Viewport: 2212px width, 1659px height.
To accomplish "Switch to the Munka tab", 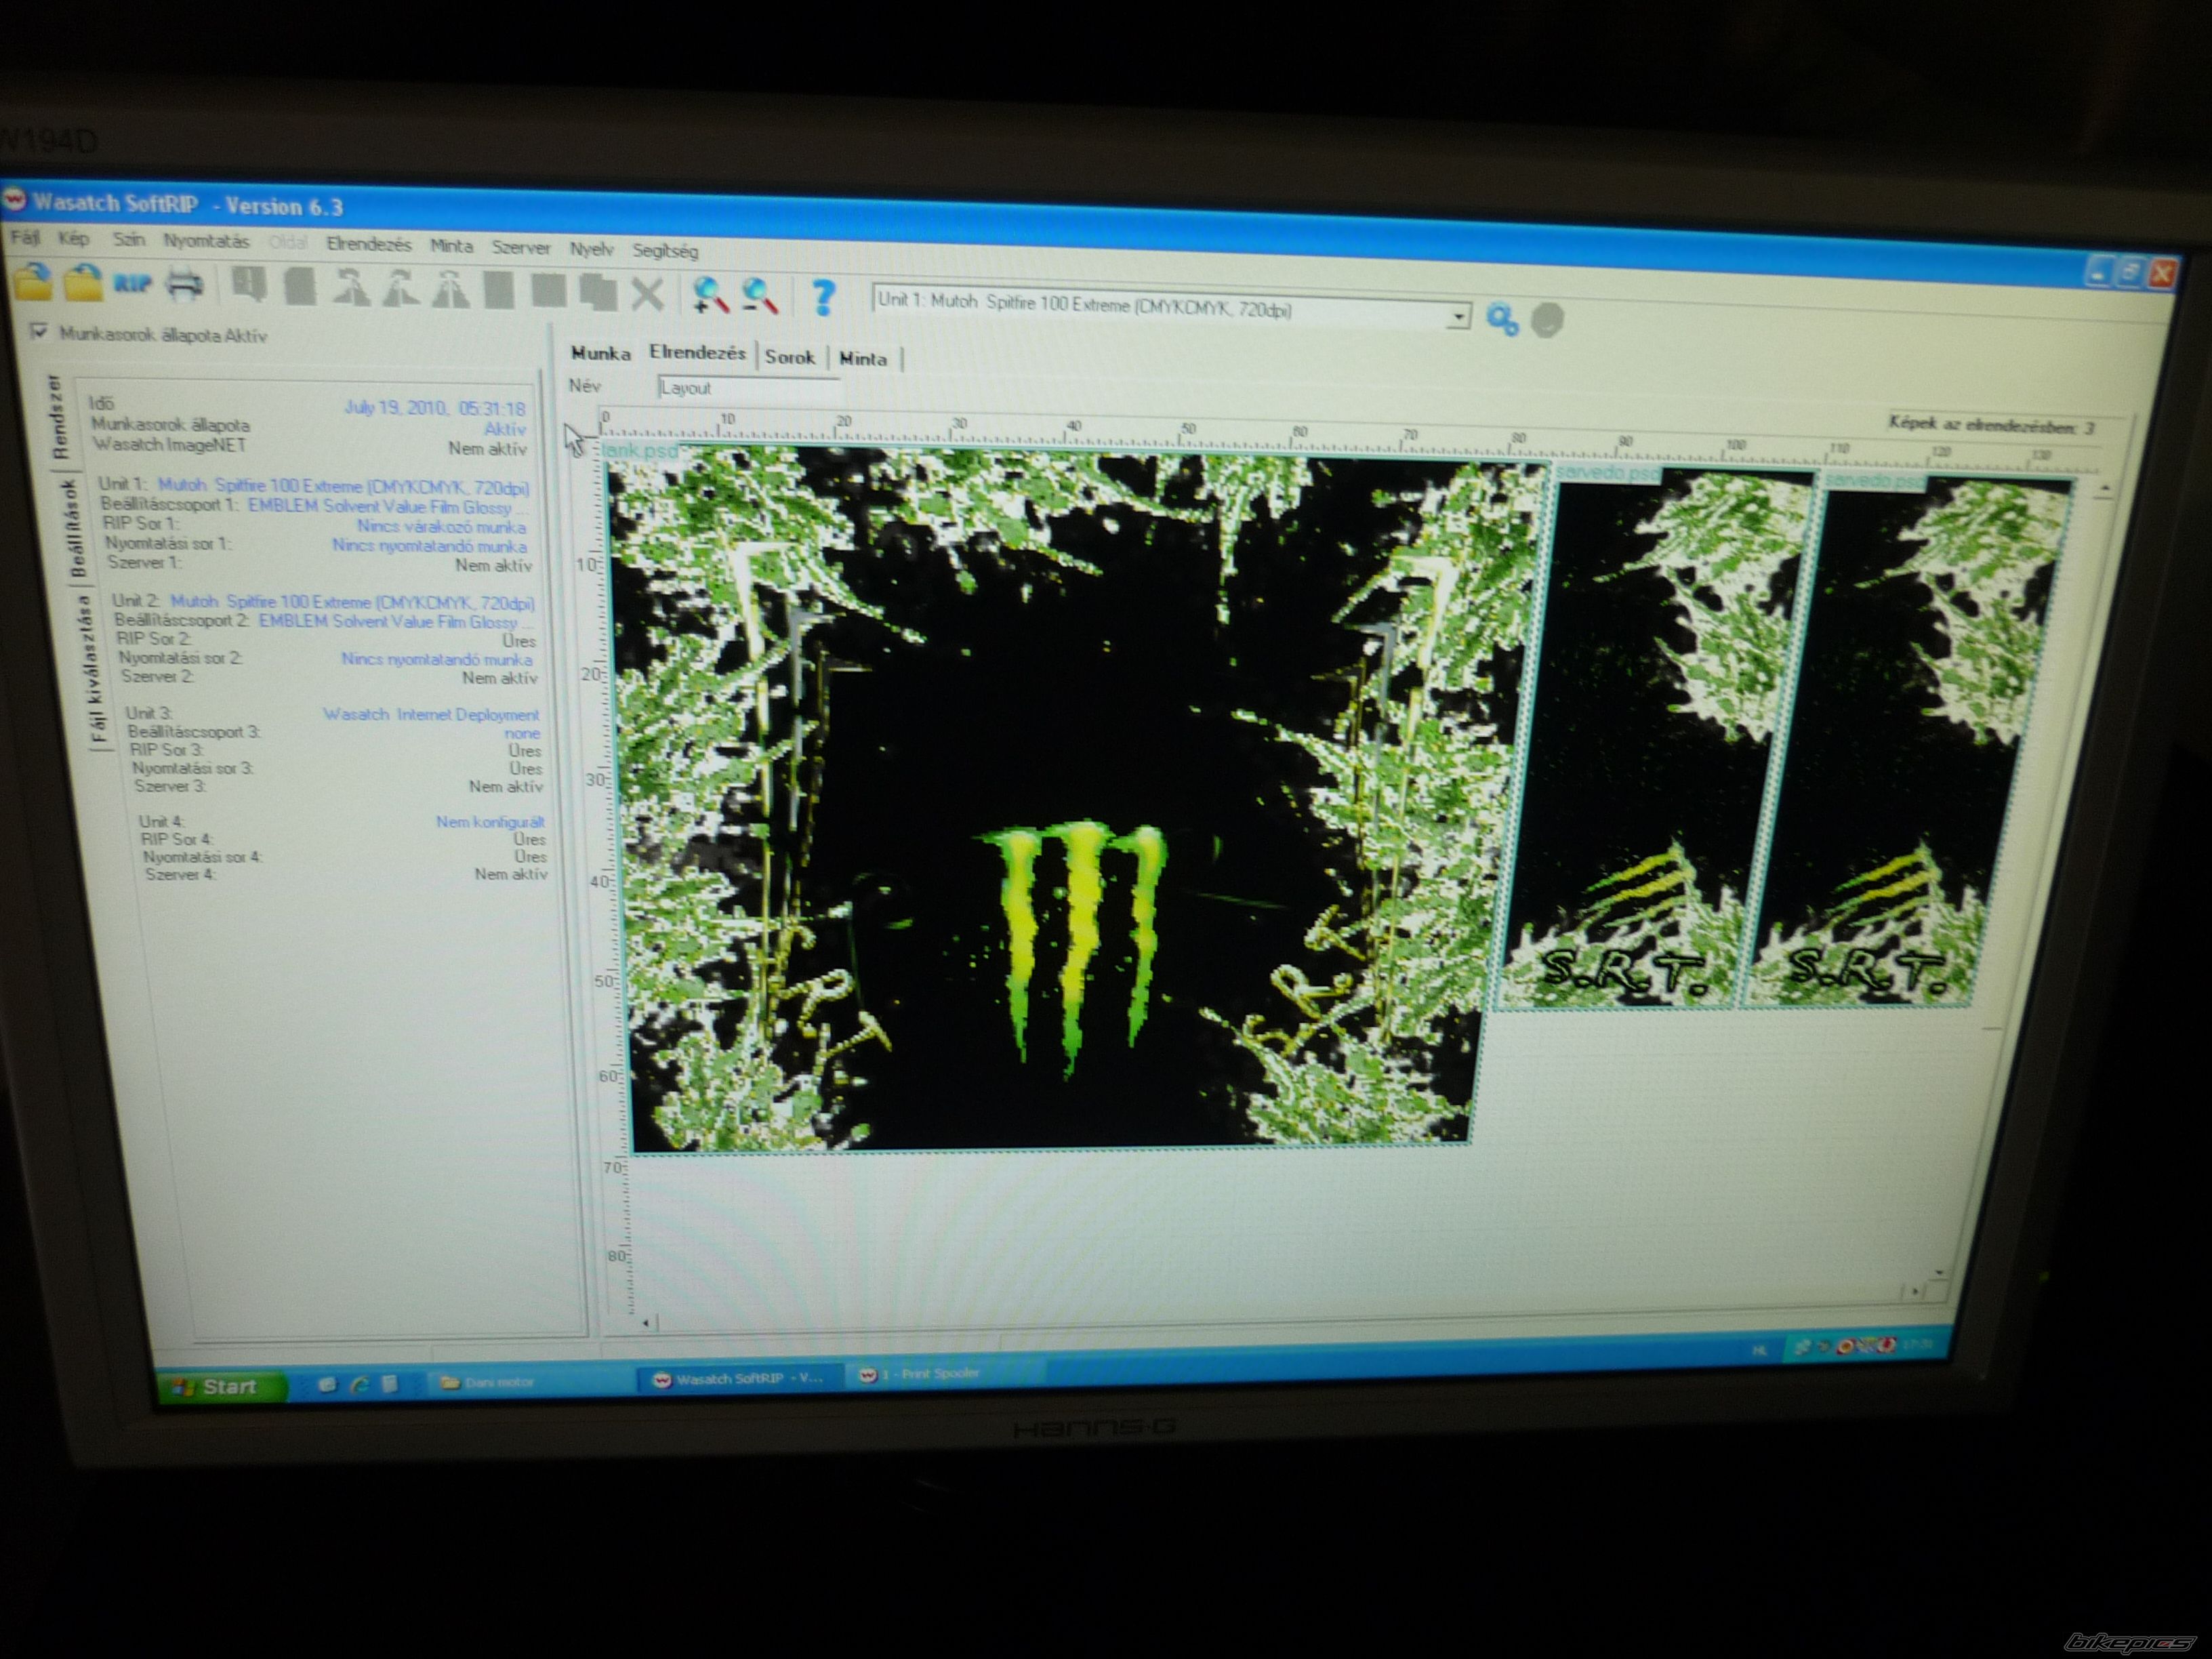I will click(x=600, y=353).
